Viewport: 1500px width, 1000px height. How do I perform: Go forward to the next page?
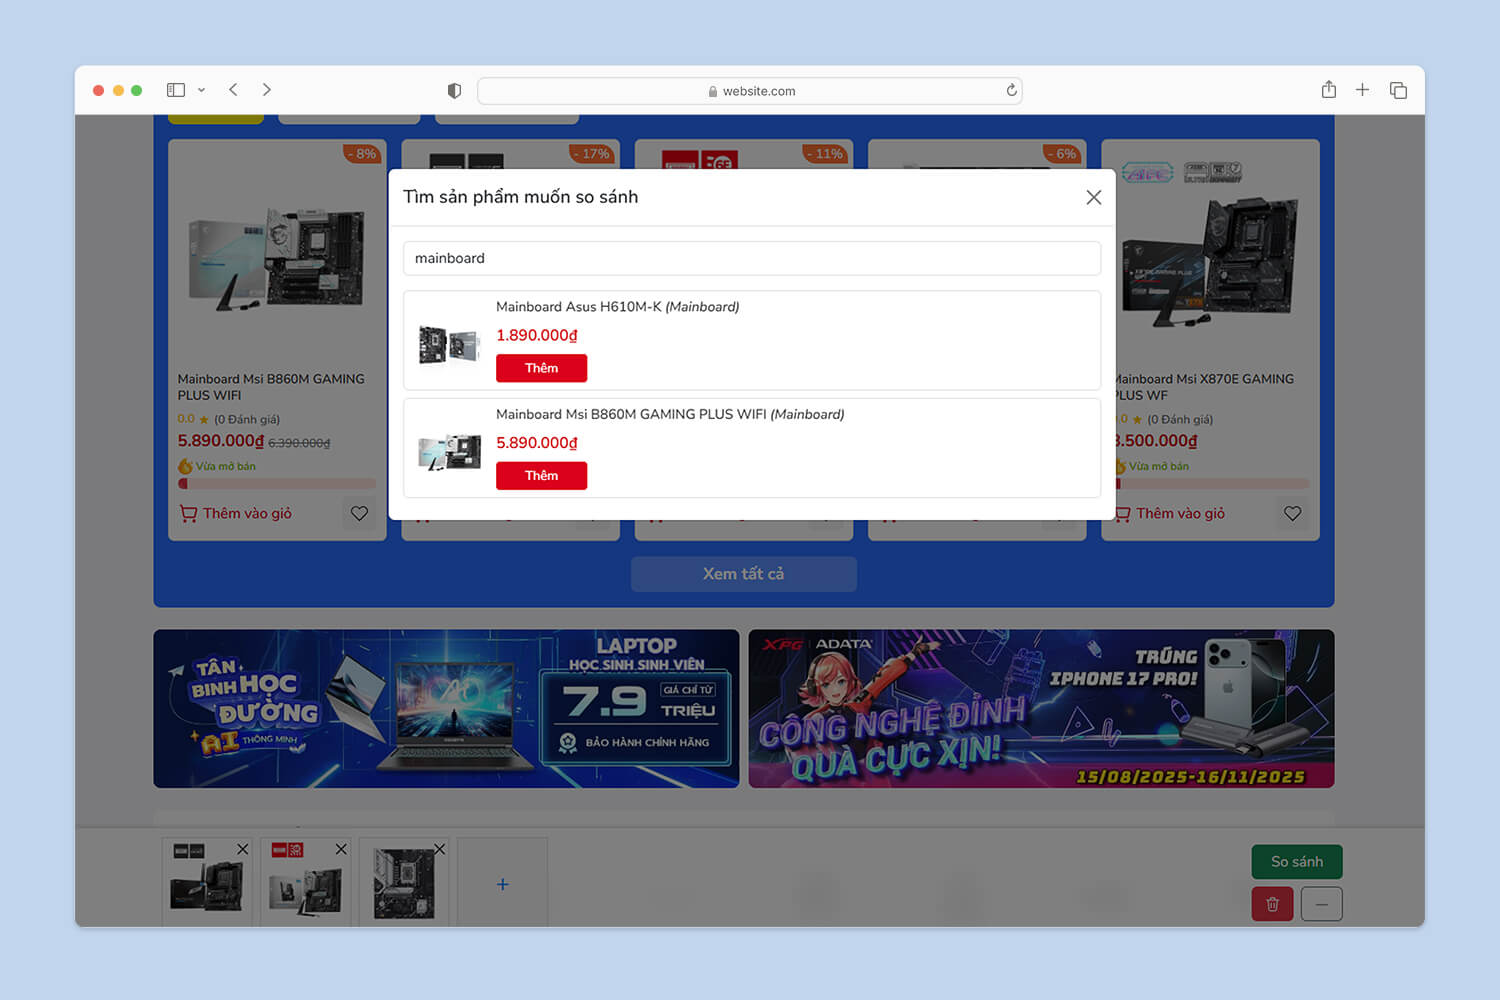(267, 90)
